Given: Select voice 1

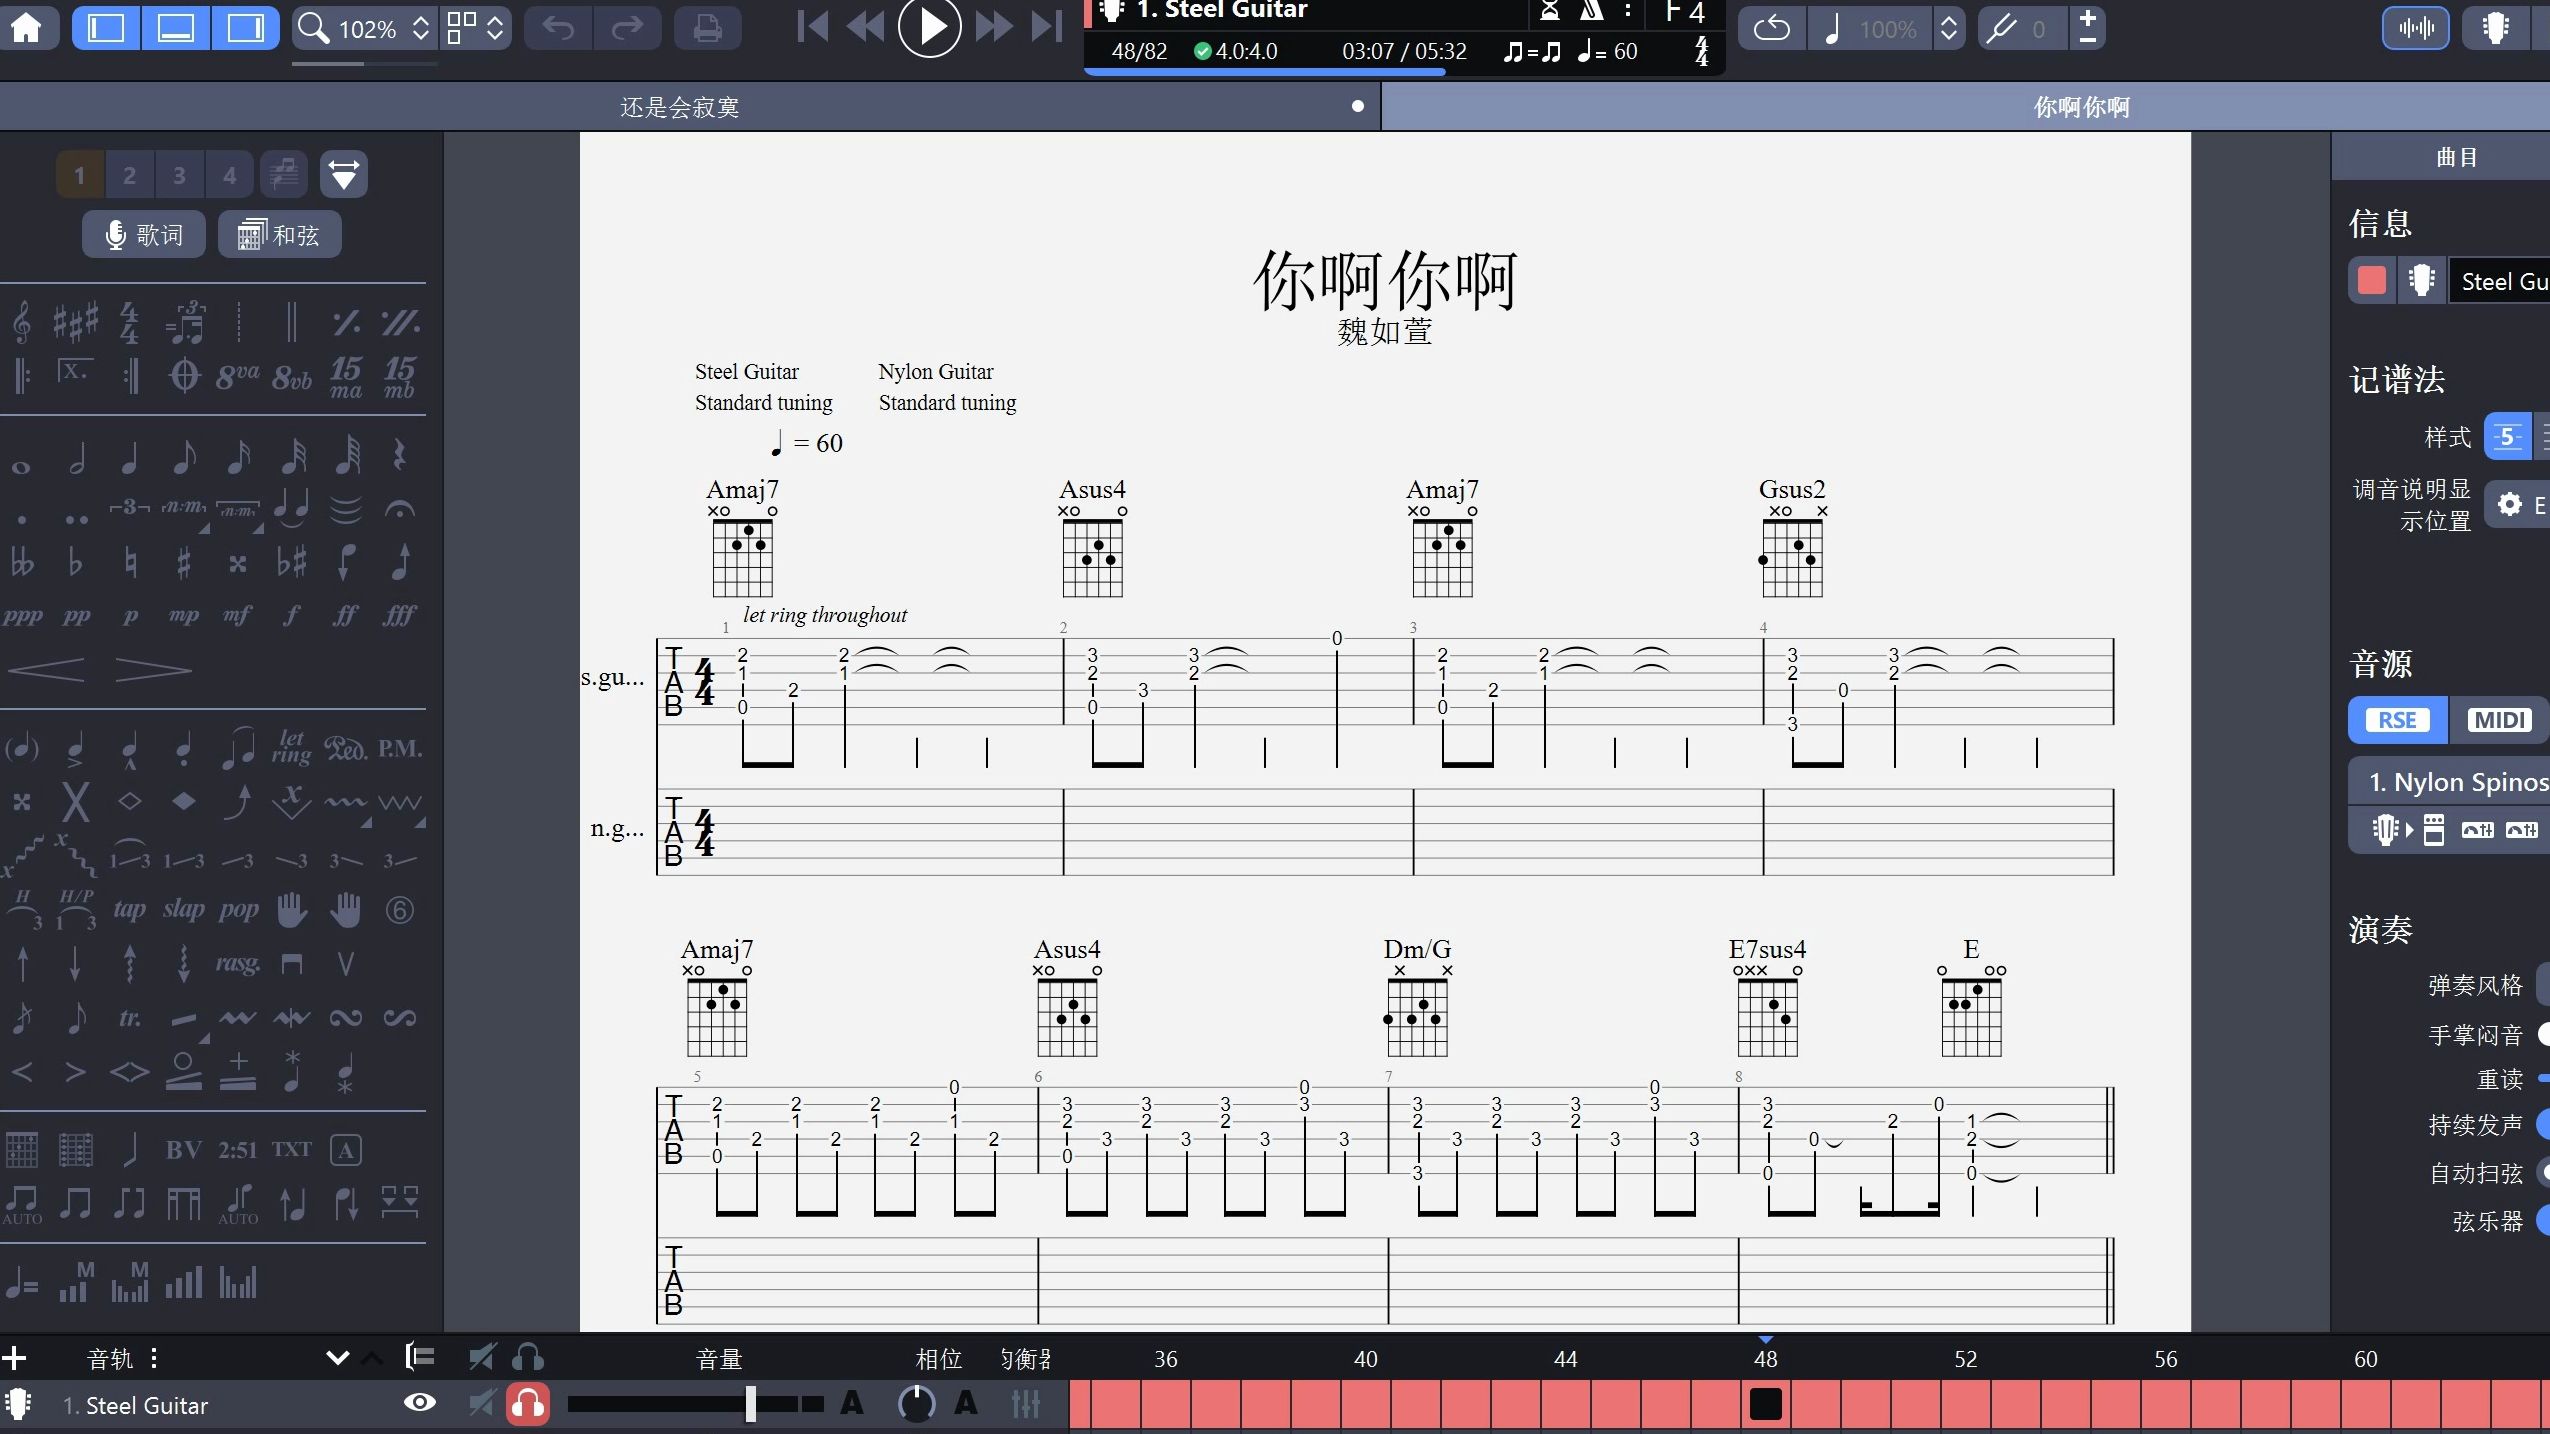Looking at the screenshot, I should [79, 175].
